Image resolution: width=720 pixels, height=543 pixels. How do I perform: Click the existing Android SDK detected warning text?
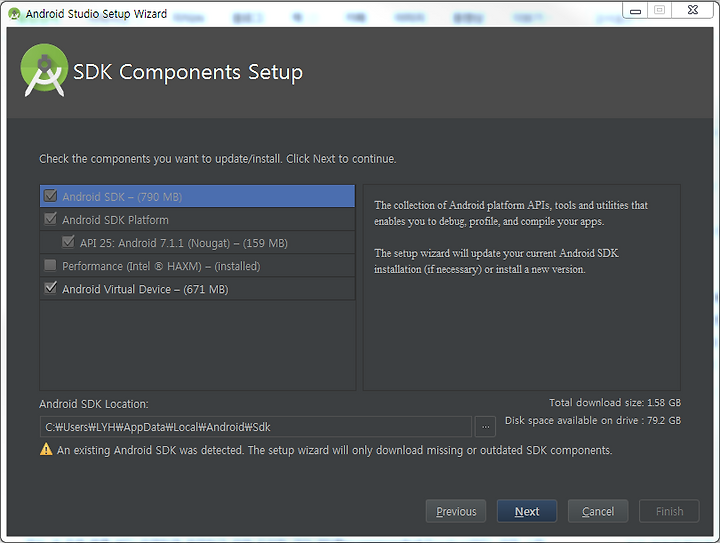tap(334, 450)
